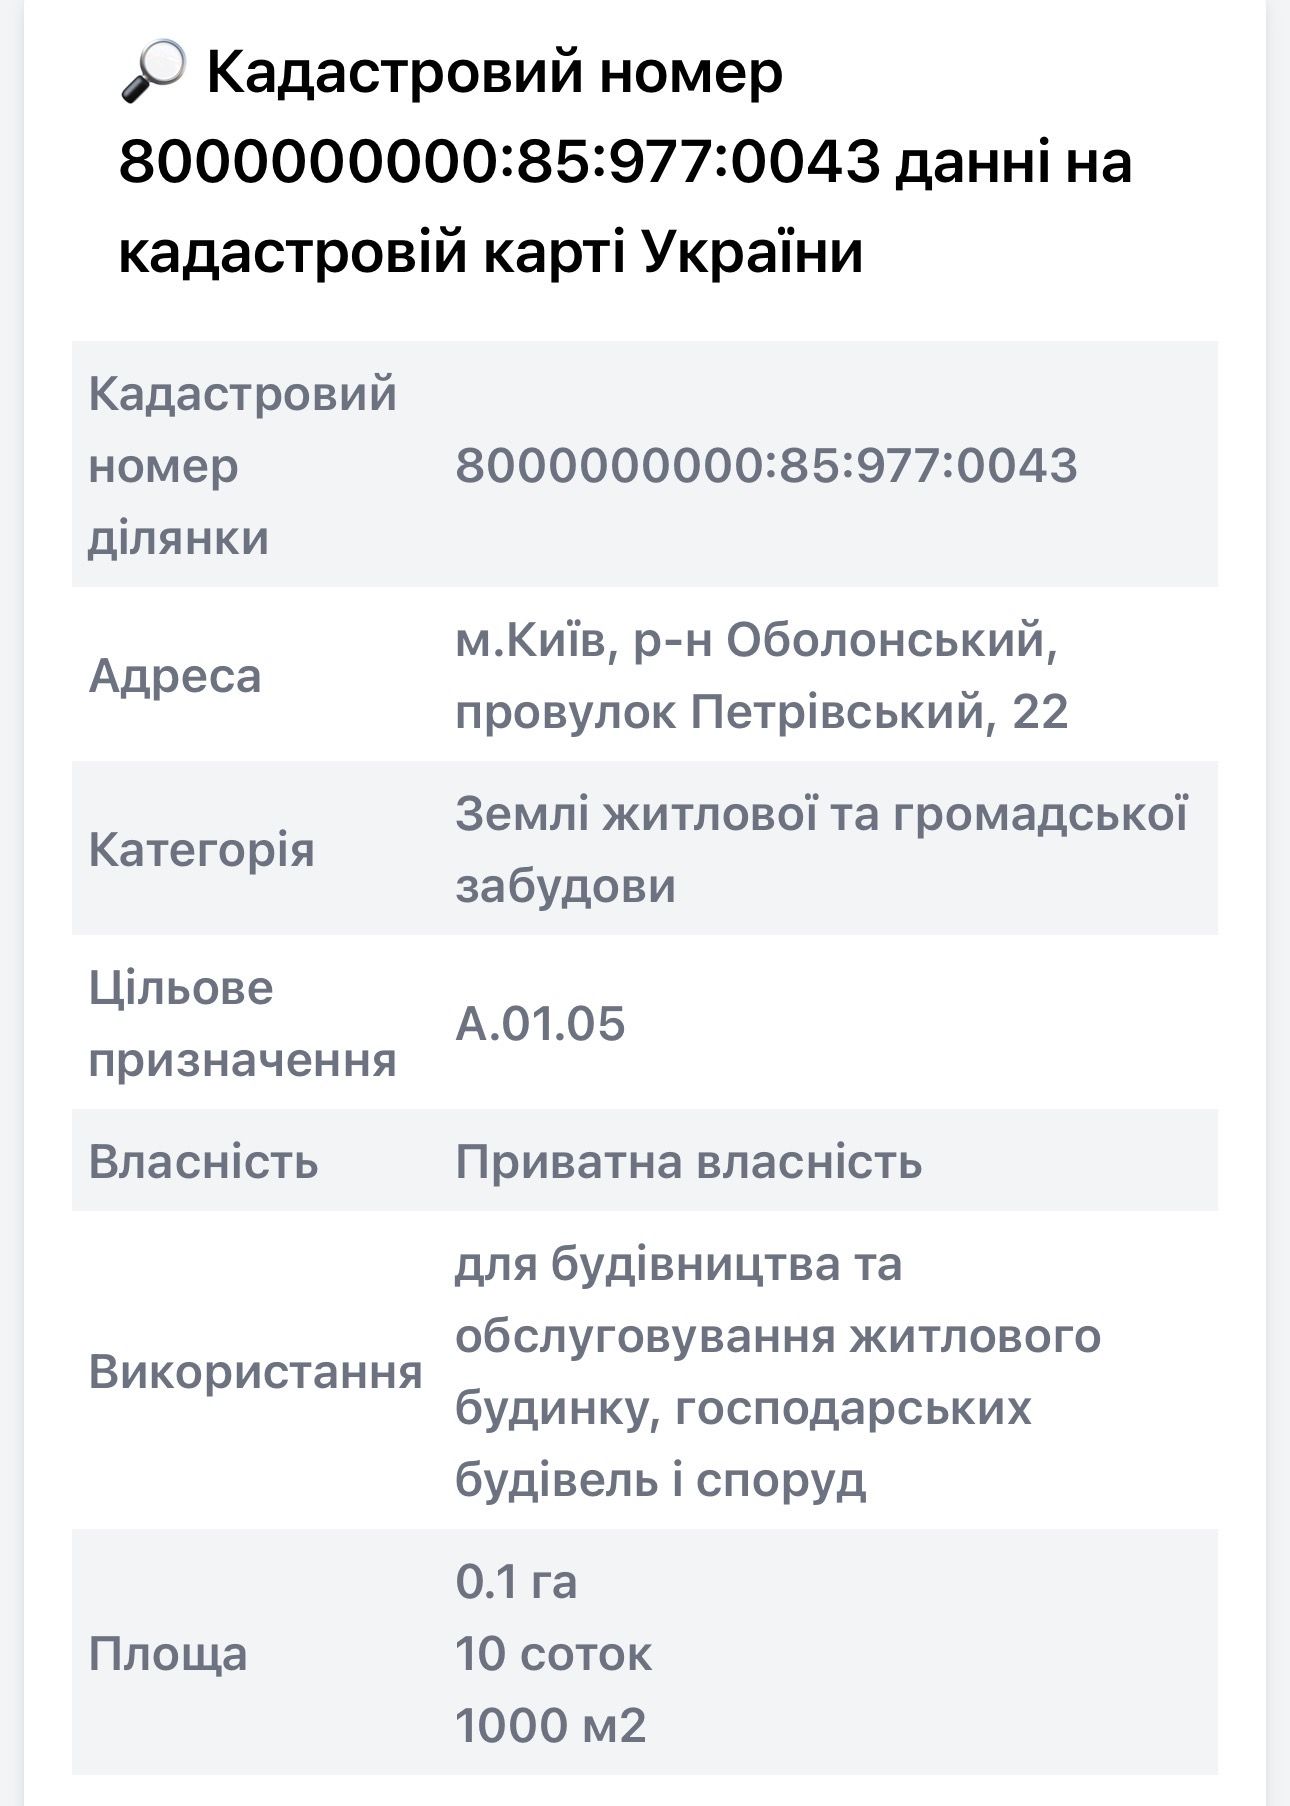Click the '0.1 га' area value

point(516,1582)
